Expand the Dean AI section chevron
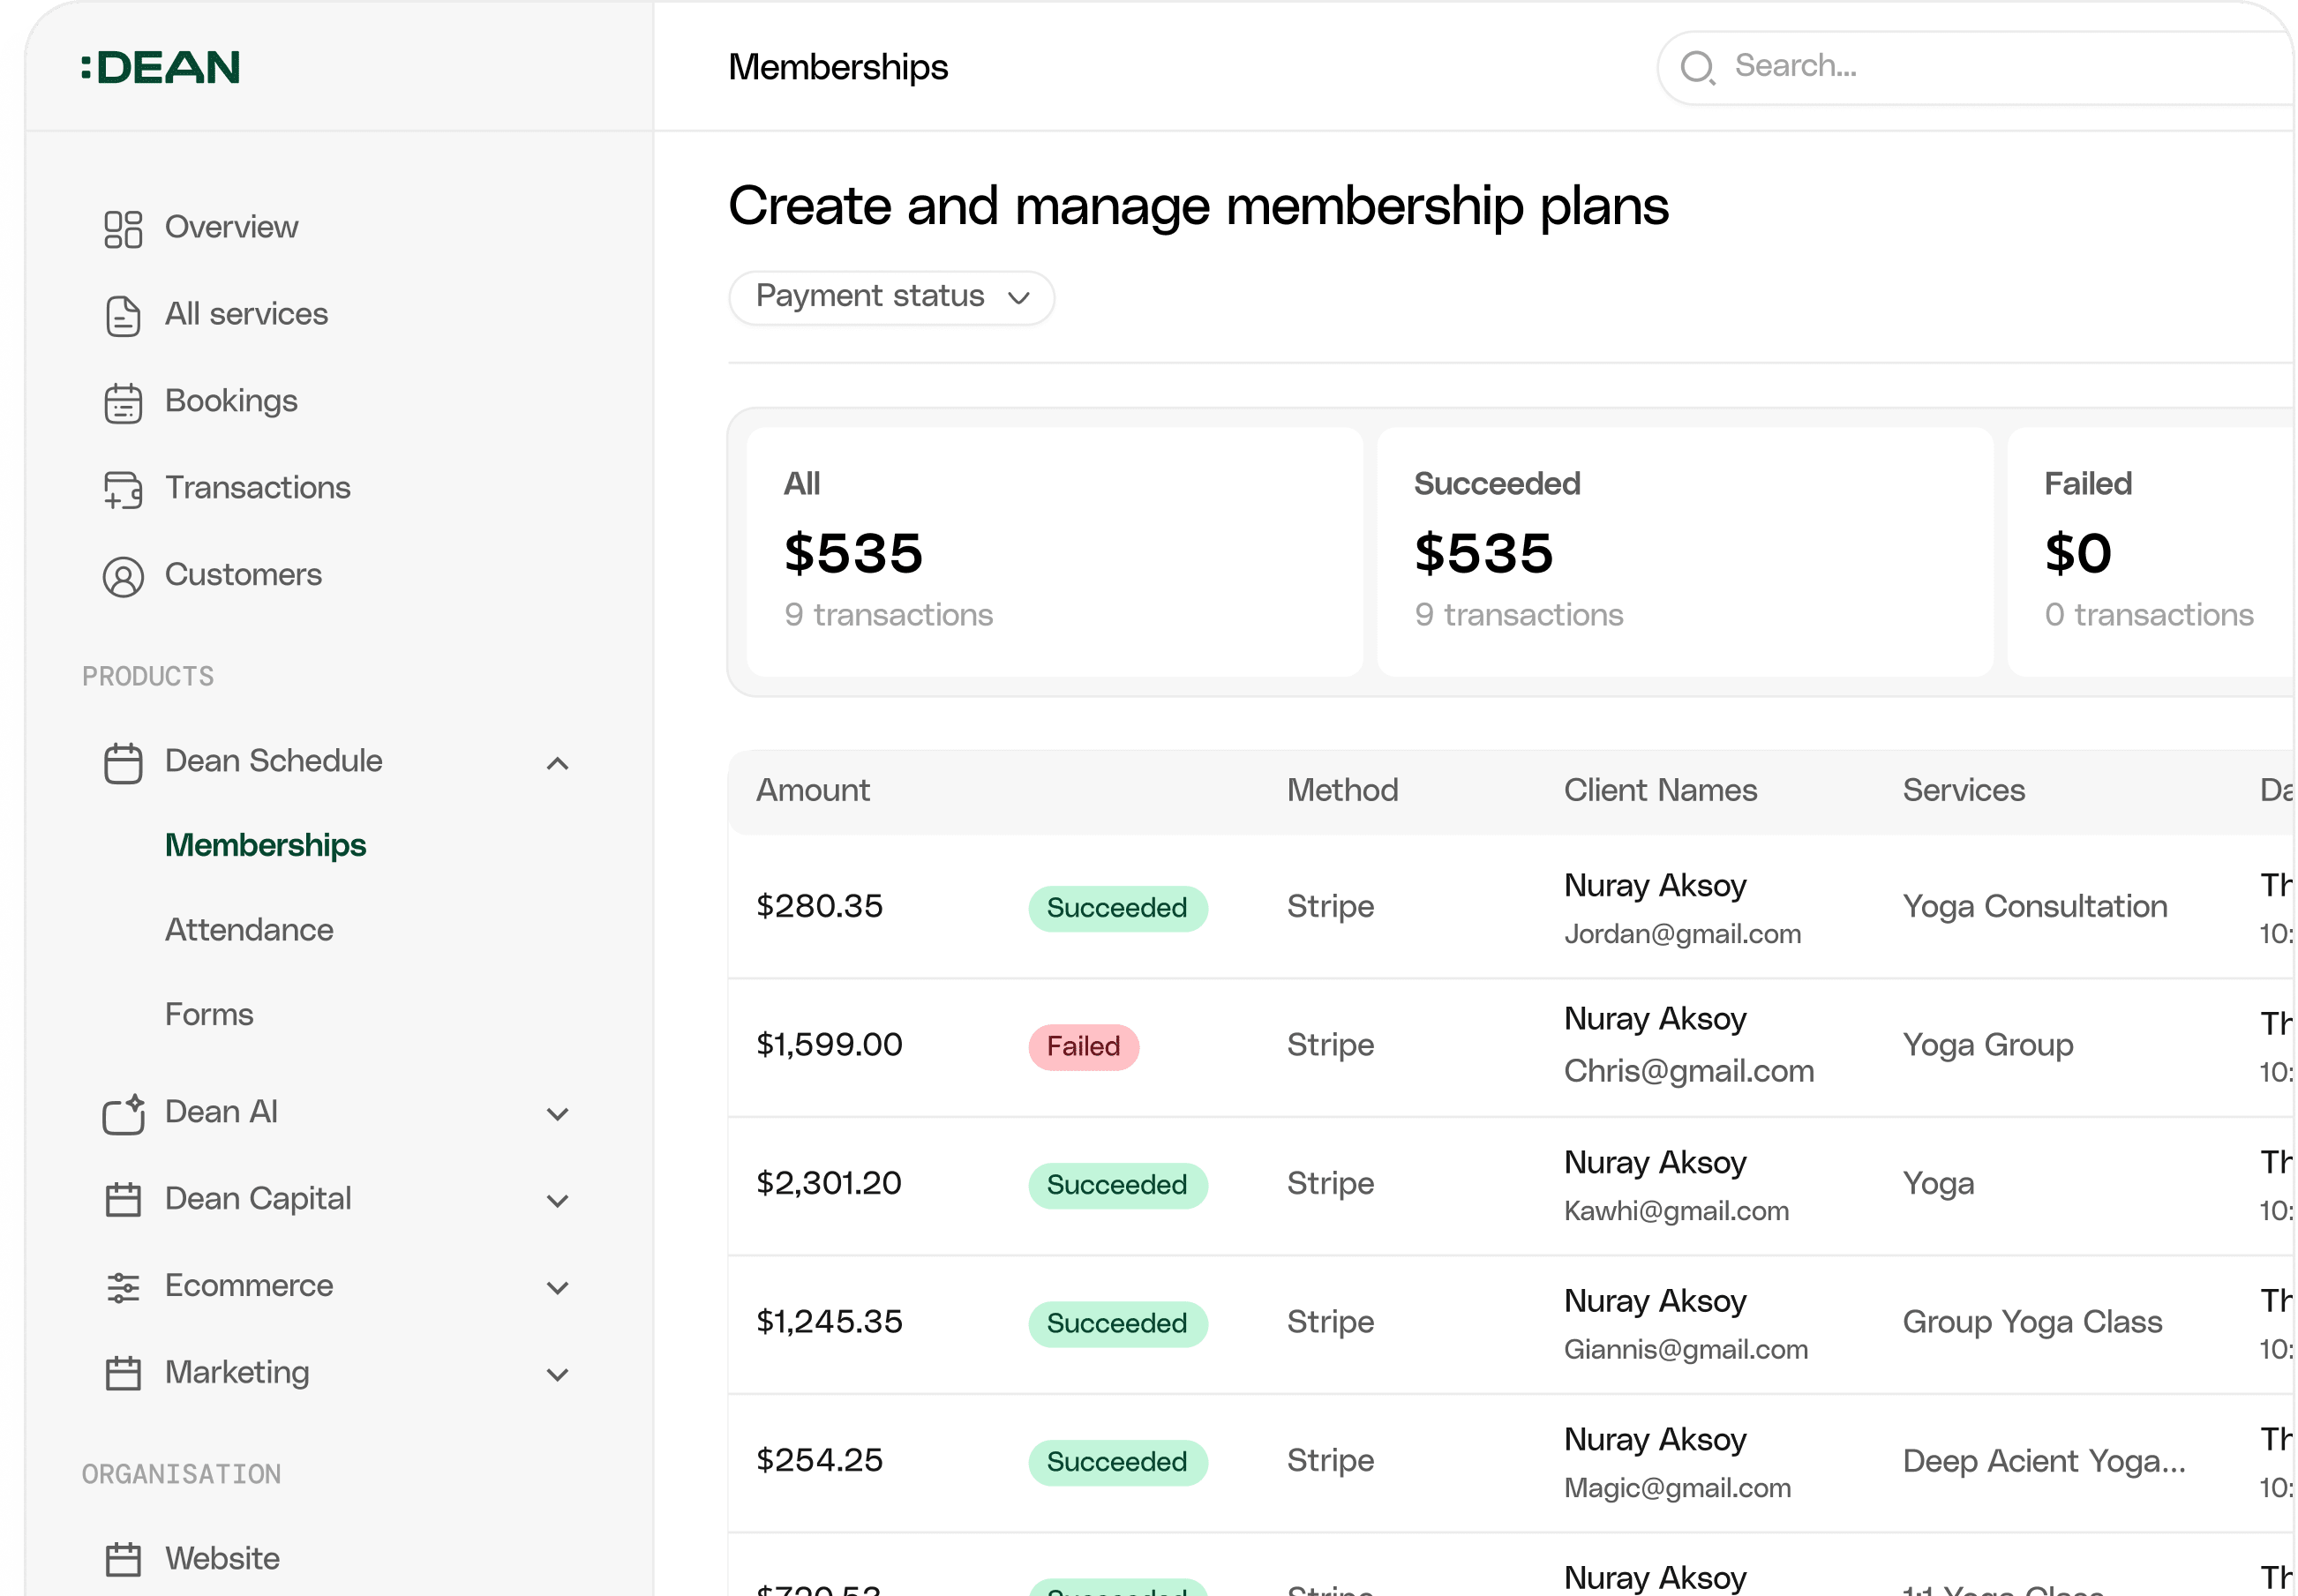 click(558, 1113)
